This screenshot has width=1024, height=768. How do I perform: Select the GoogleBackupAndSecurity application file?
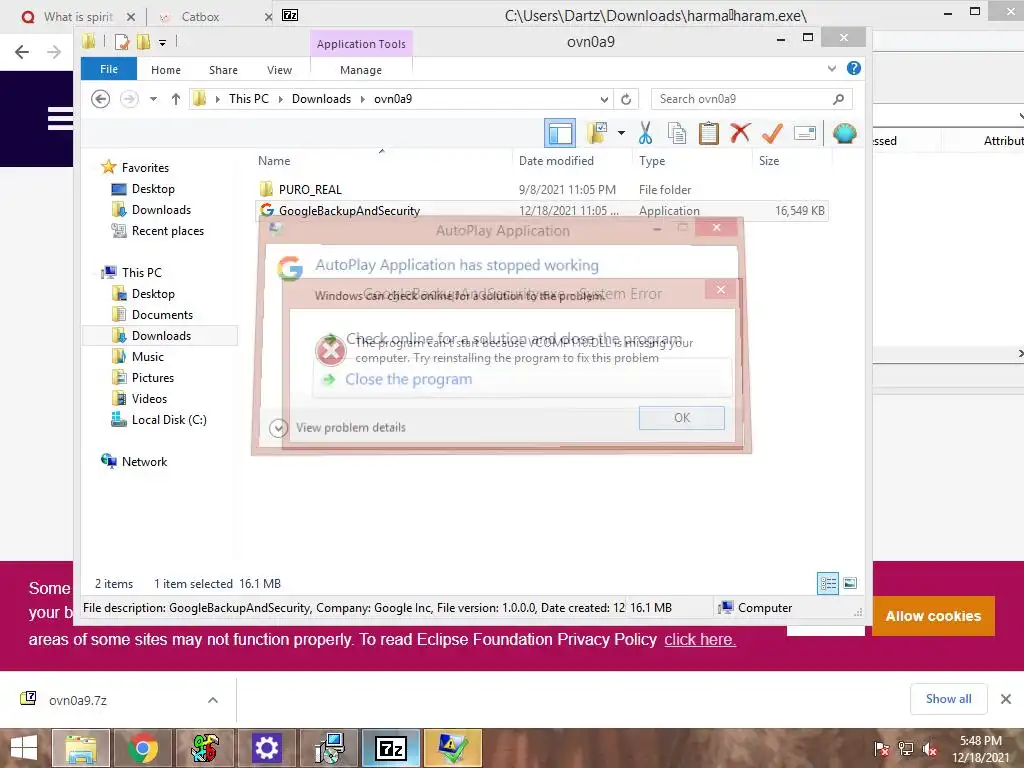(349, 211)
